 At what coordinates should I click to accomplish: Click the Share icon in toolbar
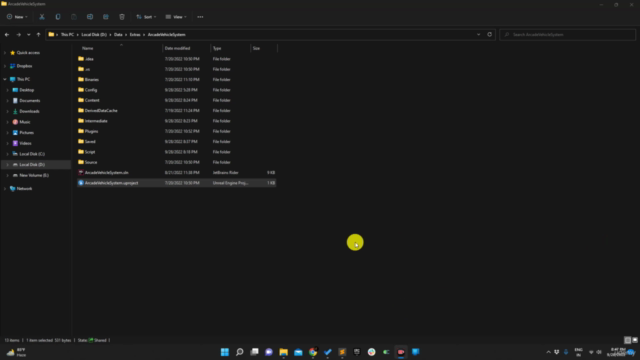(x=106, y=17)
